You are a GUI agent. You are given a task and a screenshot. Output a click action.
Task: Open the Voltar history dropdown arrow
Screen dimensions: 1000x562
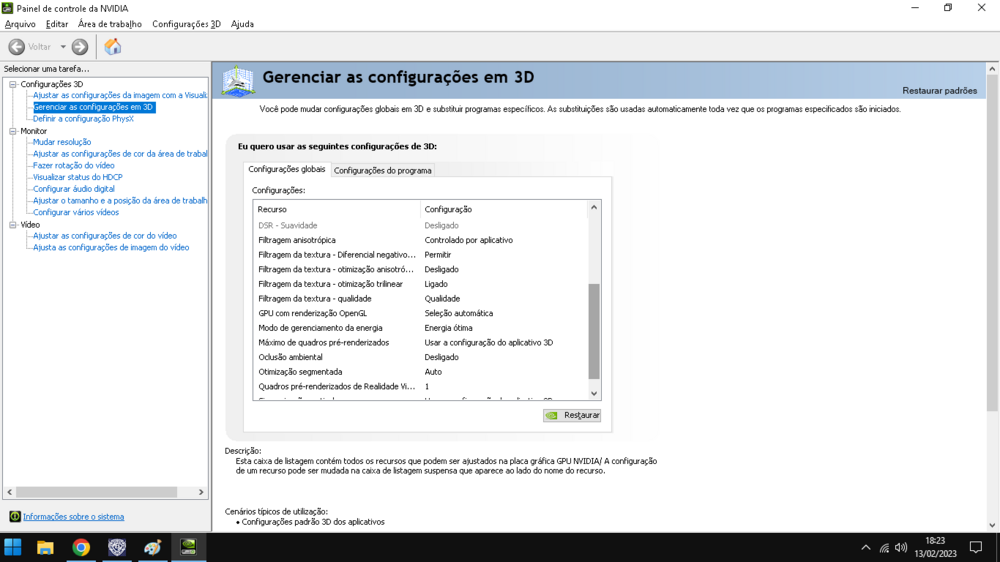pyautogui.click(x=63, y=47)
